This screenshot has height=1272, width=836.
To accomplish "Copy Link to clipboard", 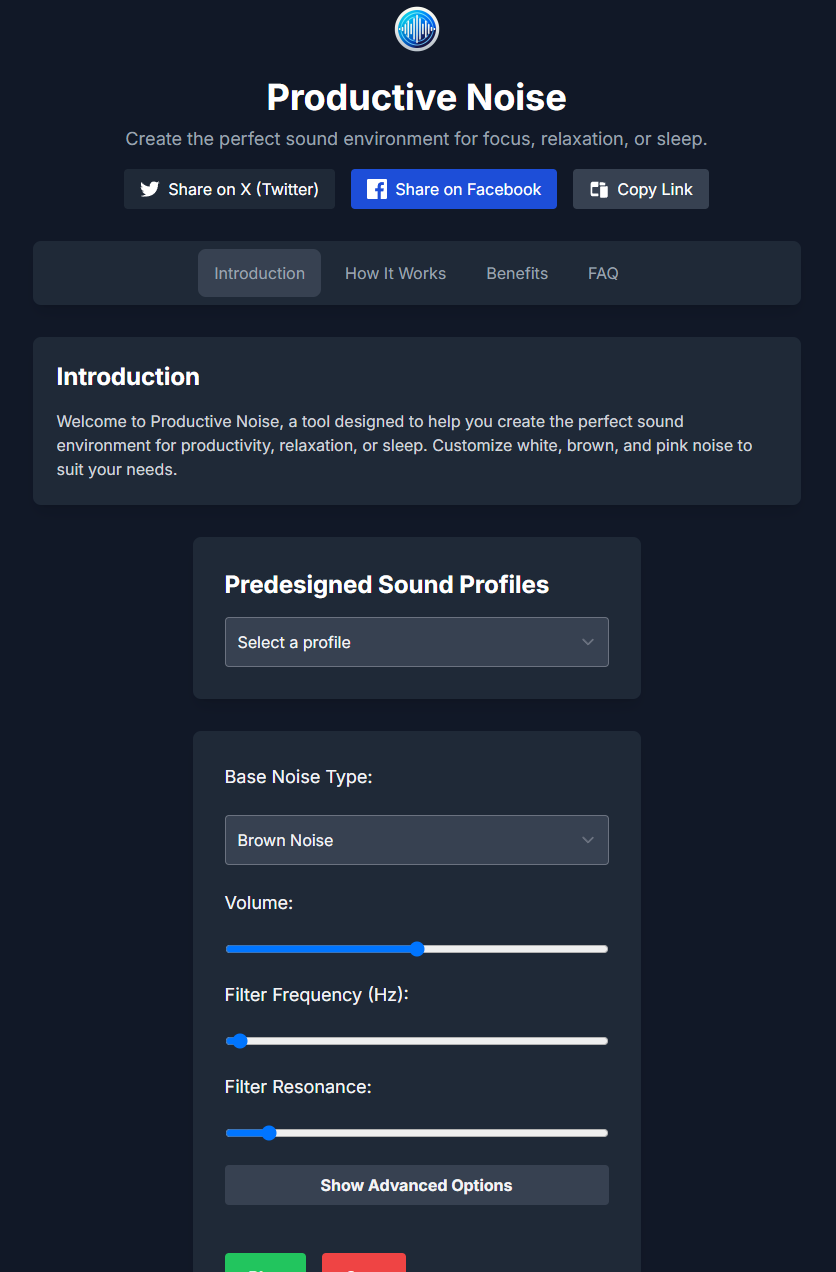I will click(641, 189).
